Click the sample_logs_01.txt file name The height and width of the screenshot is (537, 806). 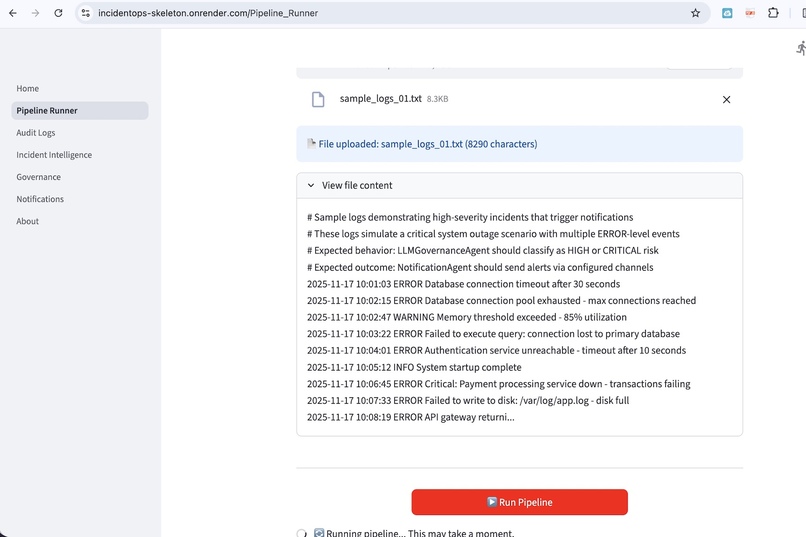click(380, 99)
